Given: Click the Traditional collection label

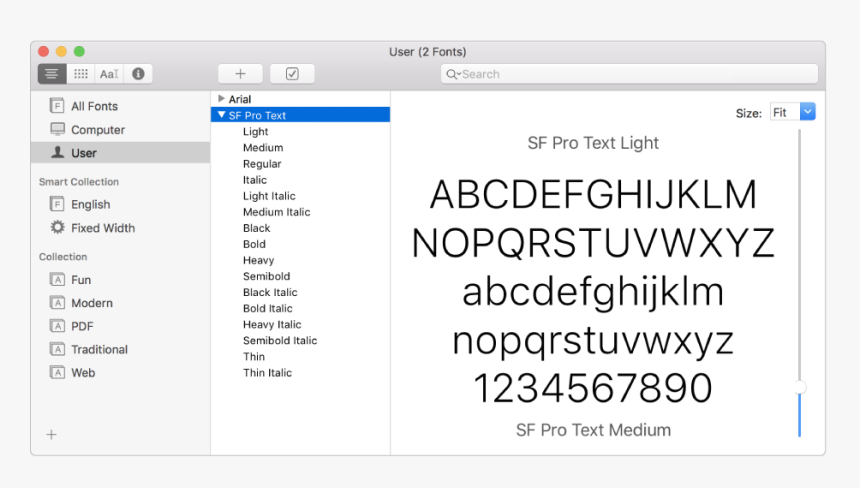Looking at the screenshot, I should point(99,349).
